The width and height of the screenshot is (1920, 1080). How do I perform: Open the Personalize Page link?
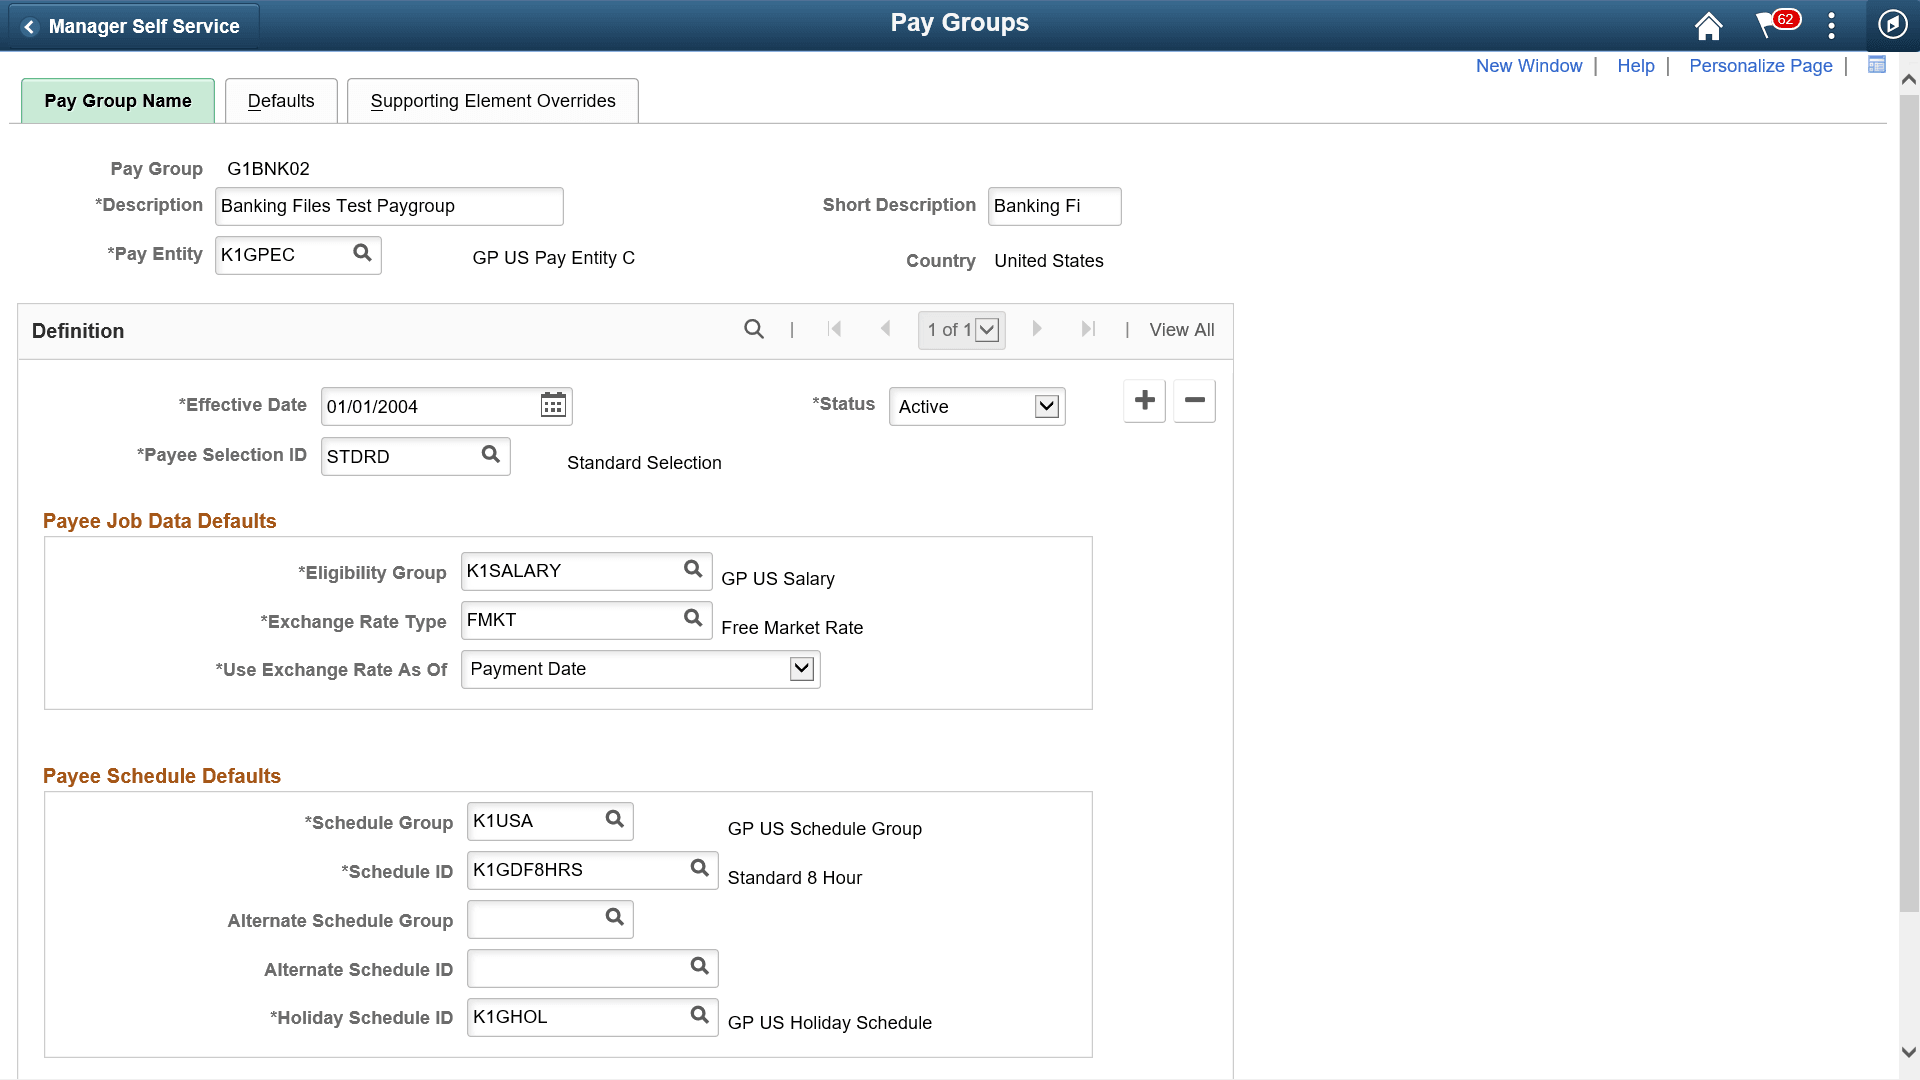tap(1760, 65)
